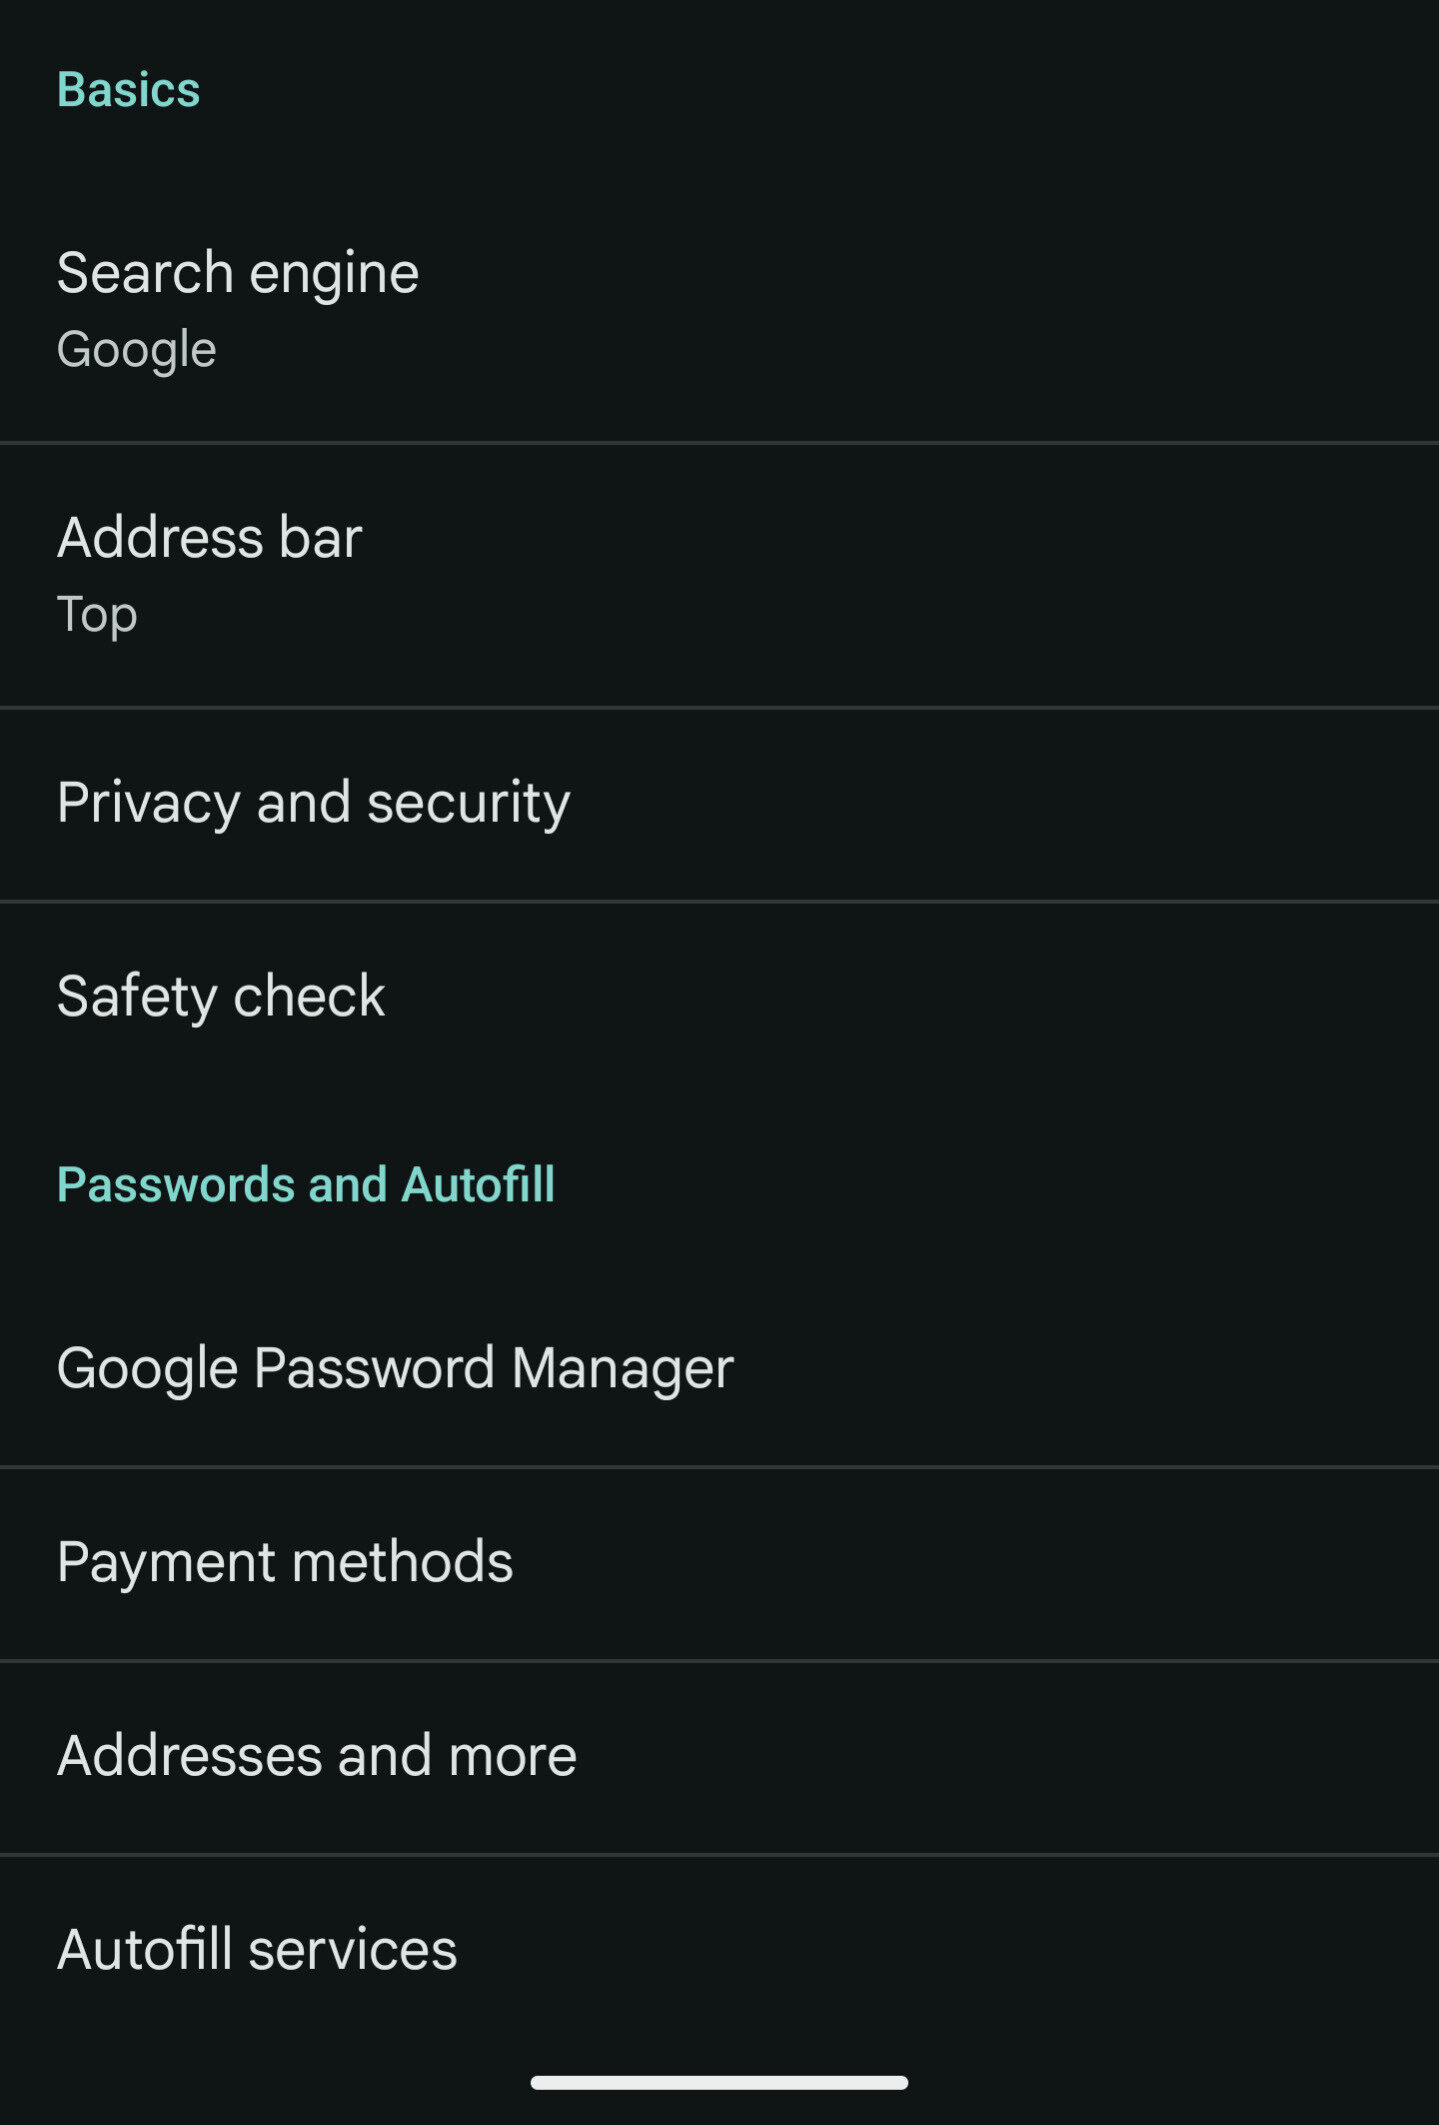Click divider line below Privacy and security
The height and width of the screenshot is (2125, 1439).
tap(719, 901)
